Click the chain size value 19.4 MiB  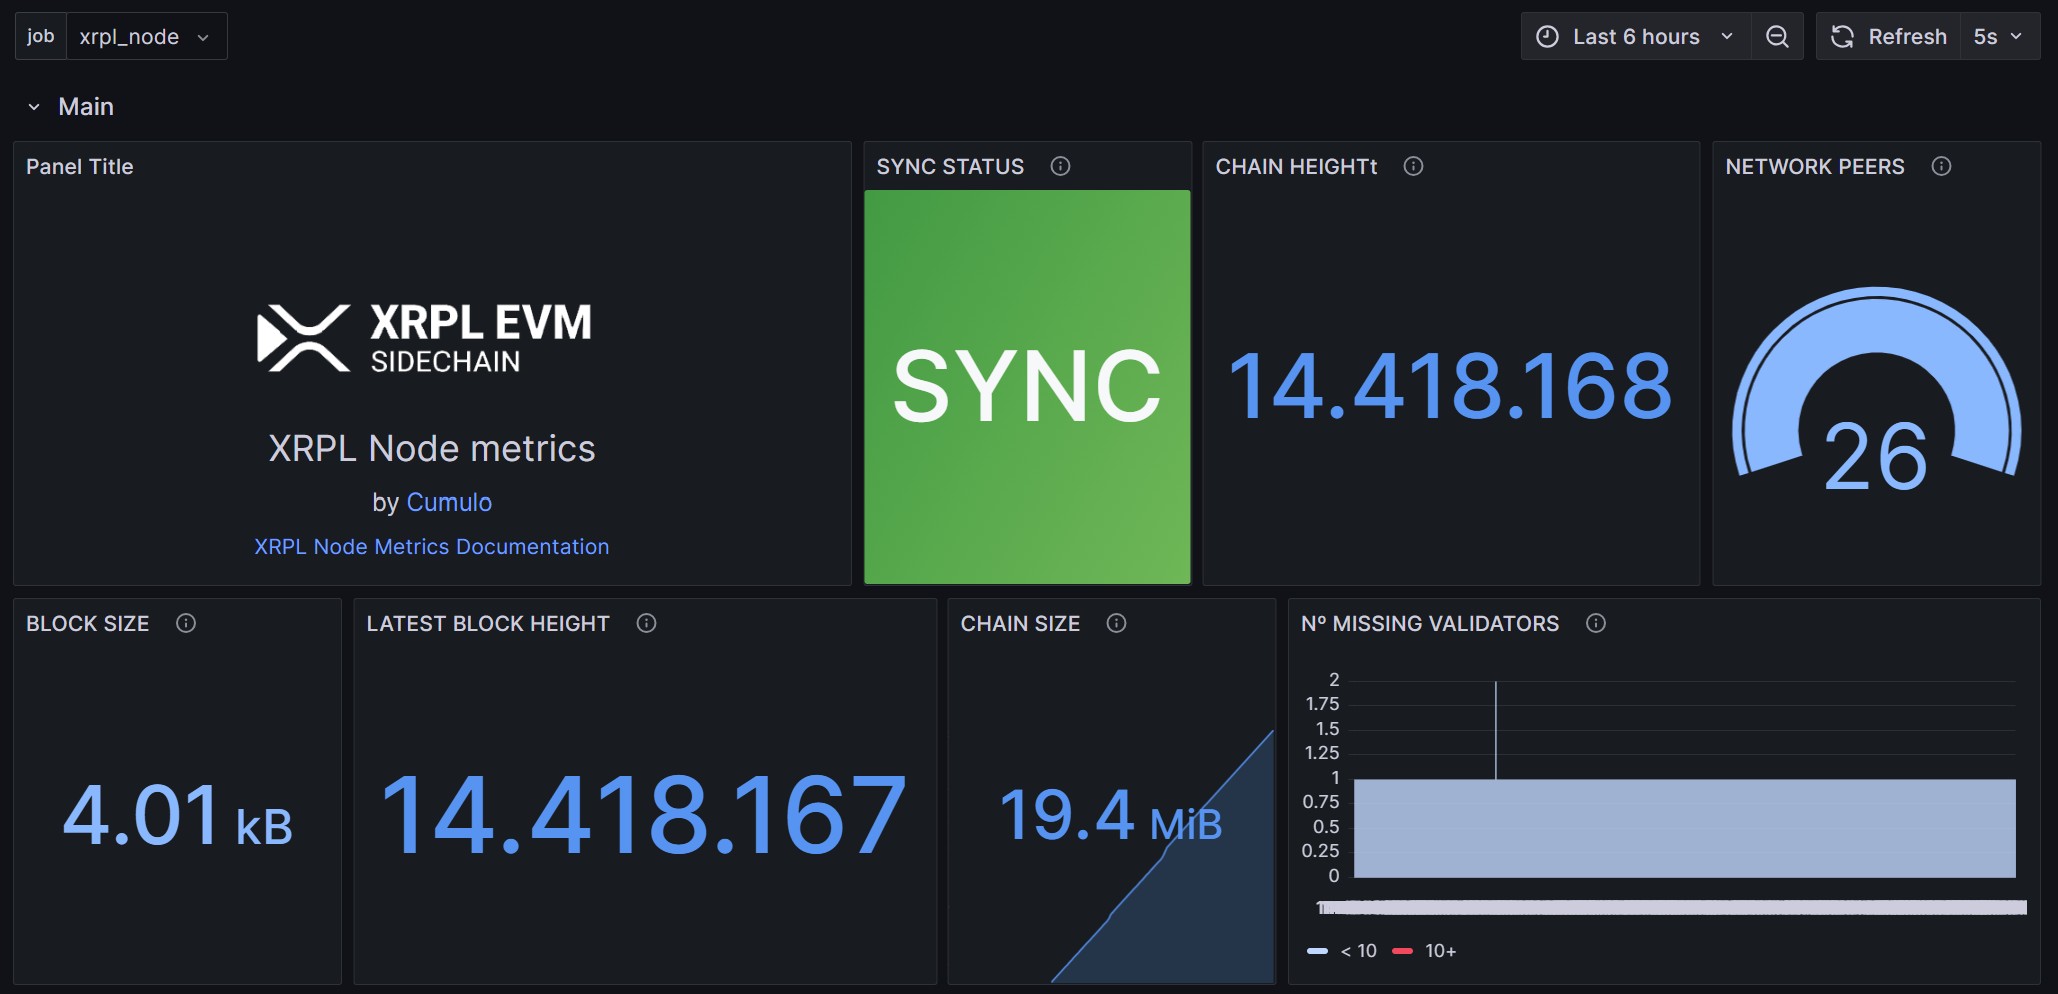1111,816
